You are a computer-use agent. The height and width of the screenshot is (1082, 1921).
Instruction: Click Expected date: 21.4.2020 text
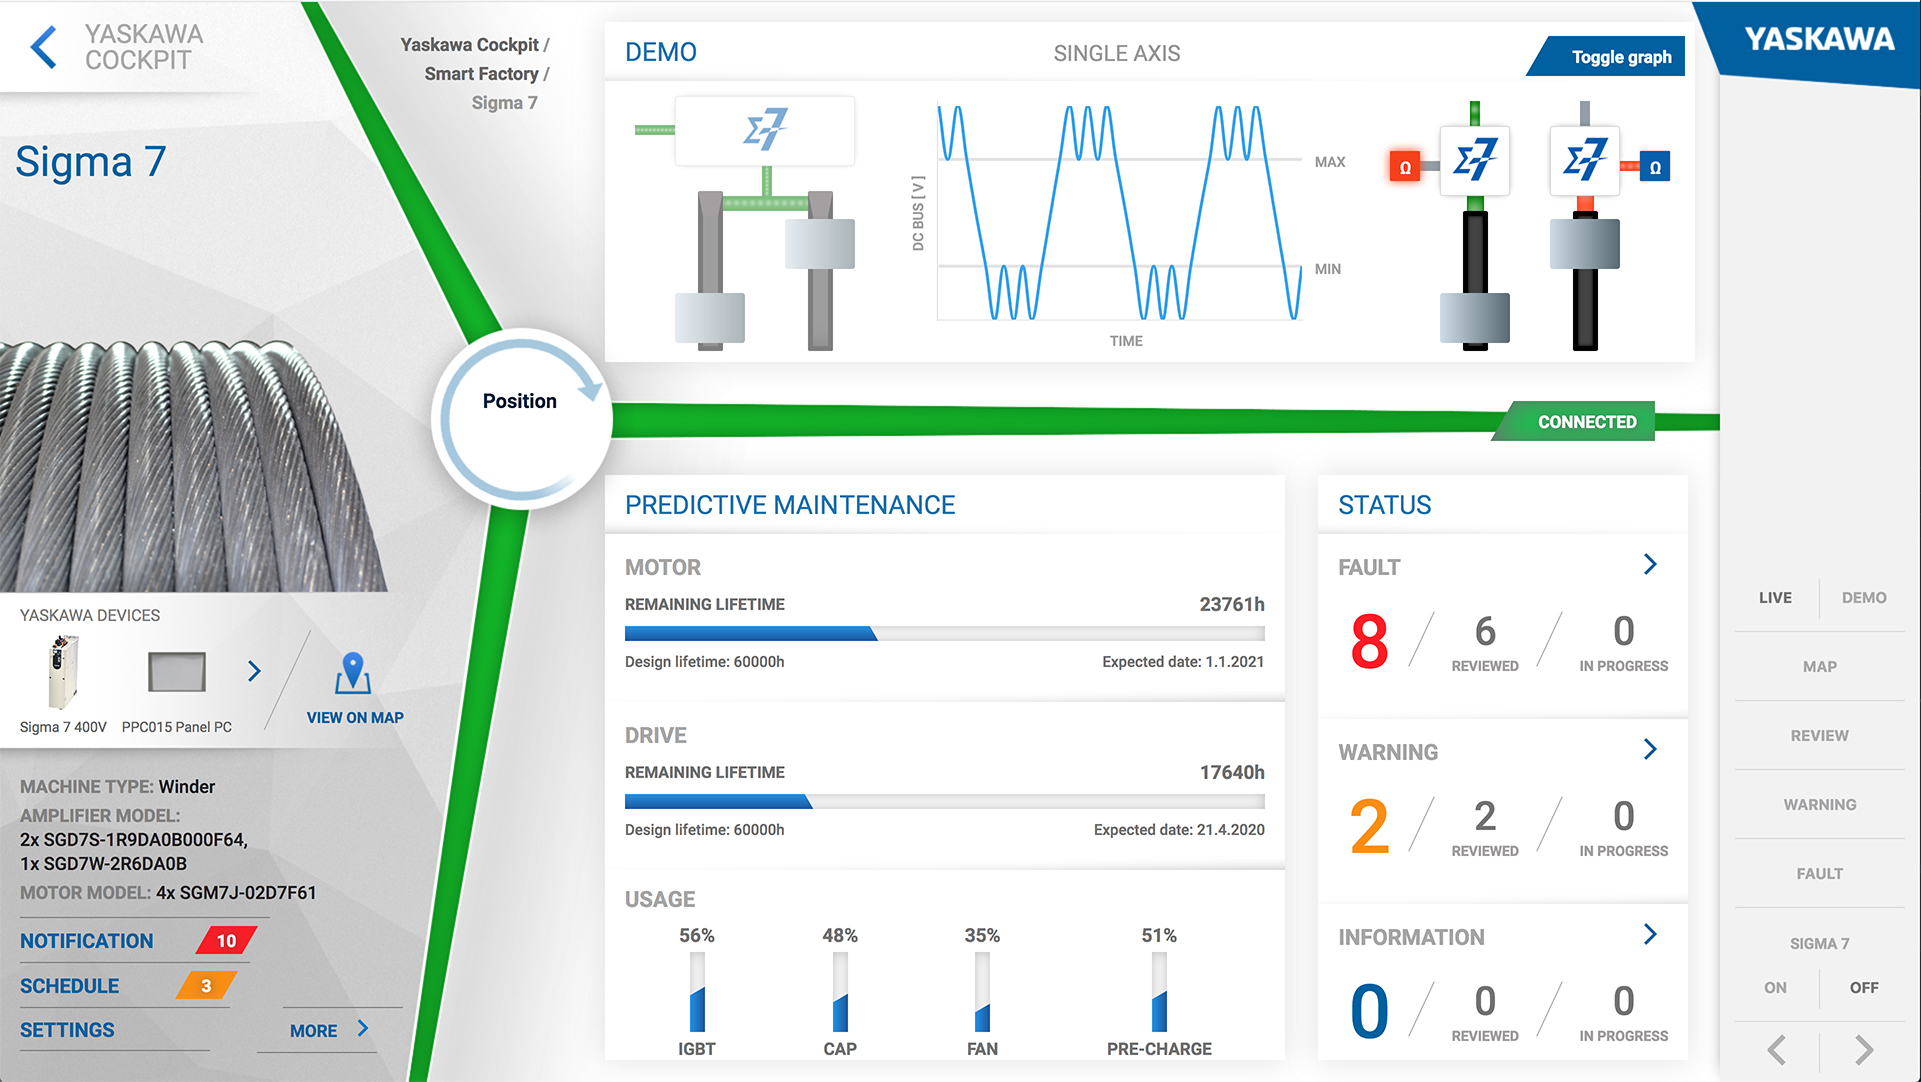point(1179,830)
